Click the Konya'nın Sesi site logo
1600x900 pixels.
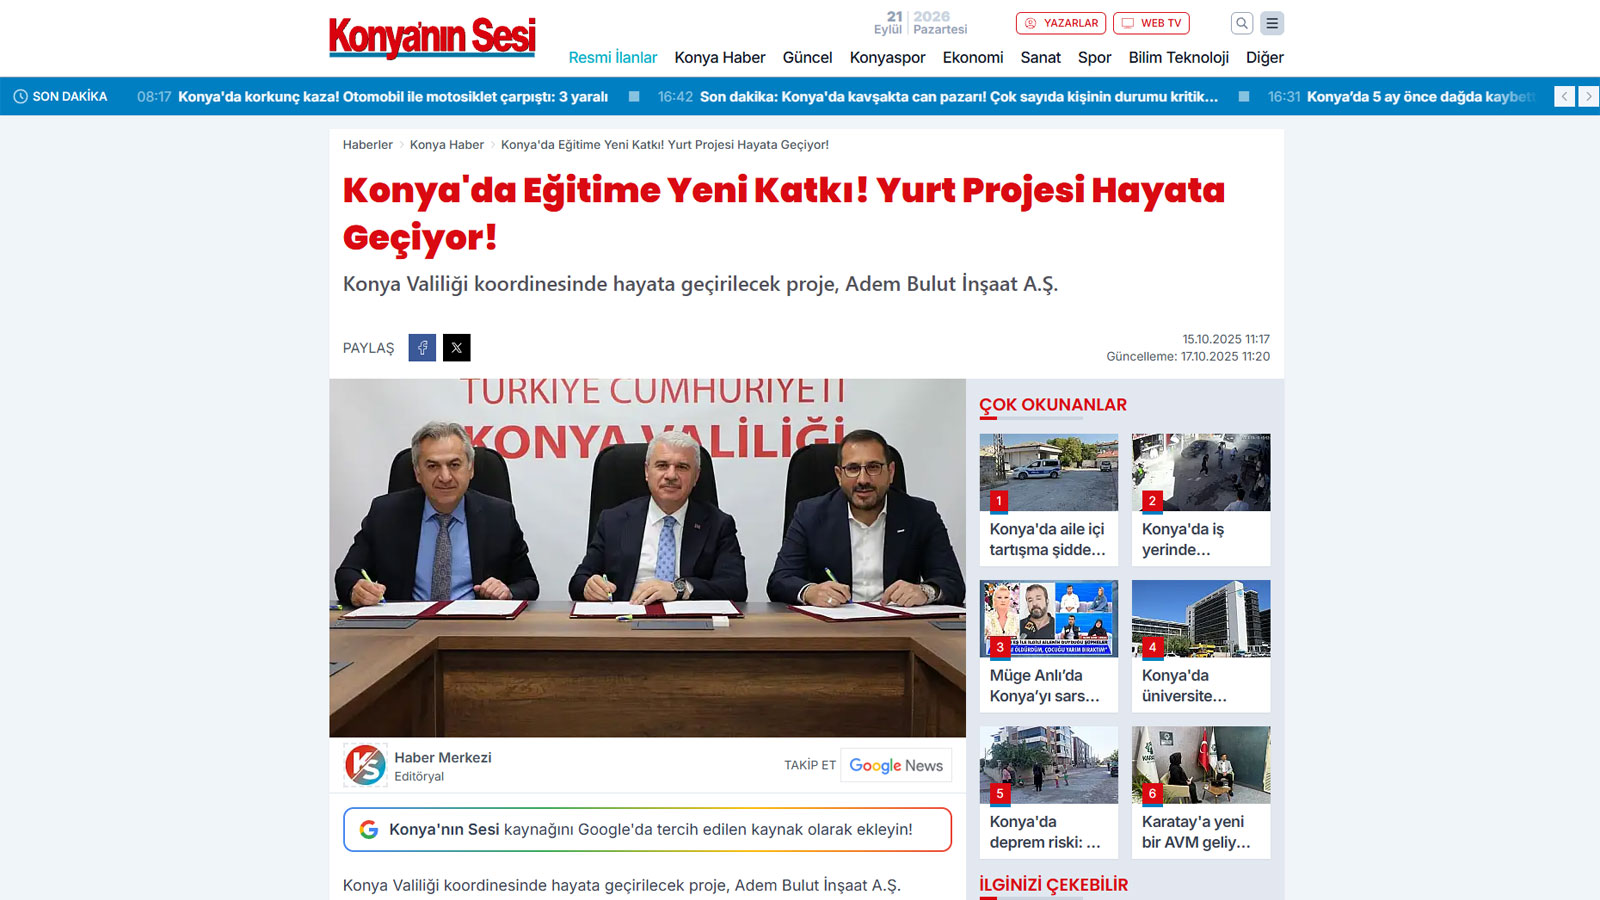pos(432,38)
